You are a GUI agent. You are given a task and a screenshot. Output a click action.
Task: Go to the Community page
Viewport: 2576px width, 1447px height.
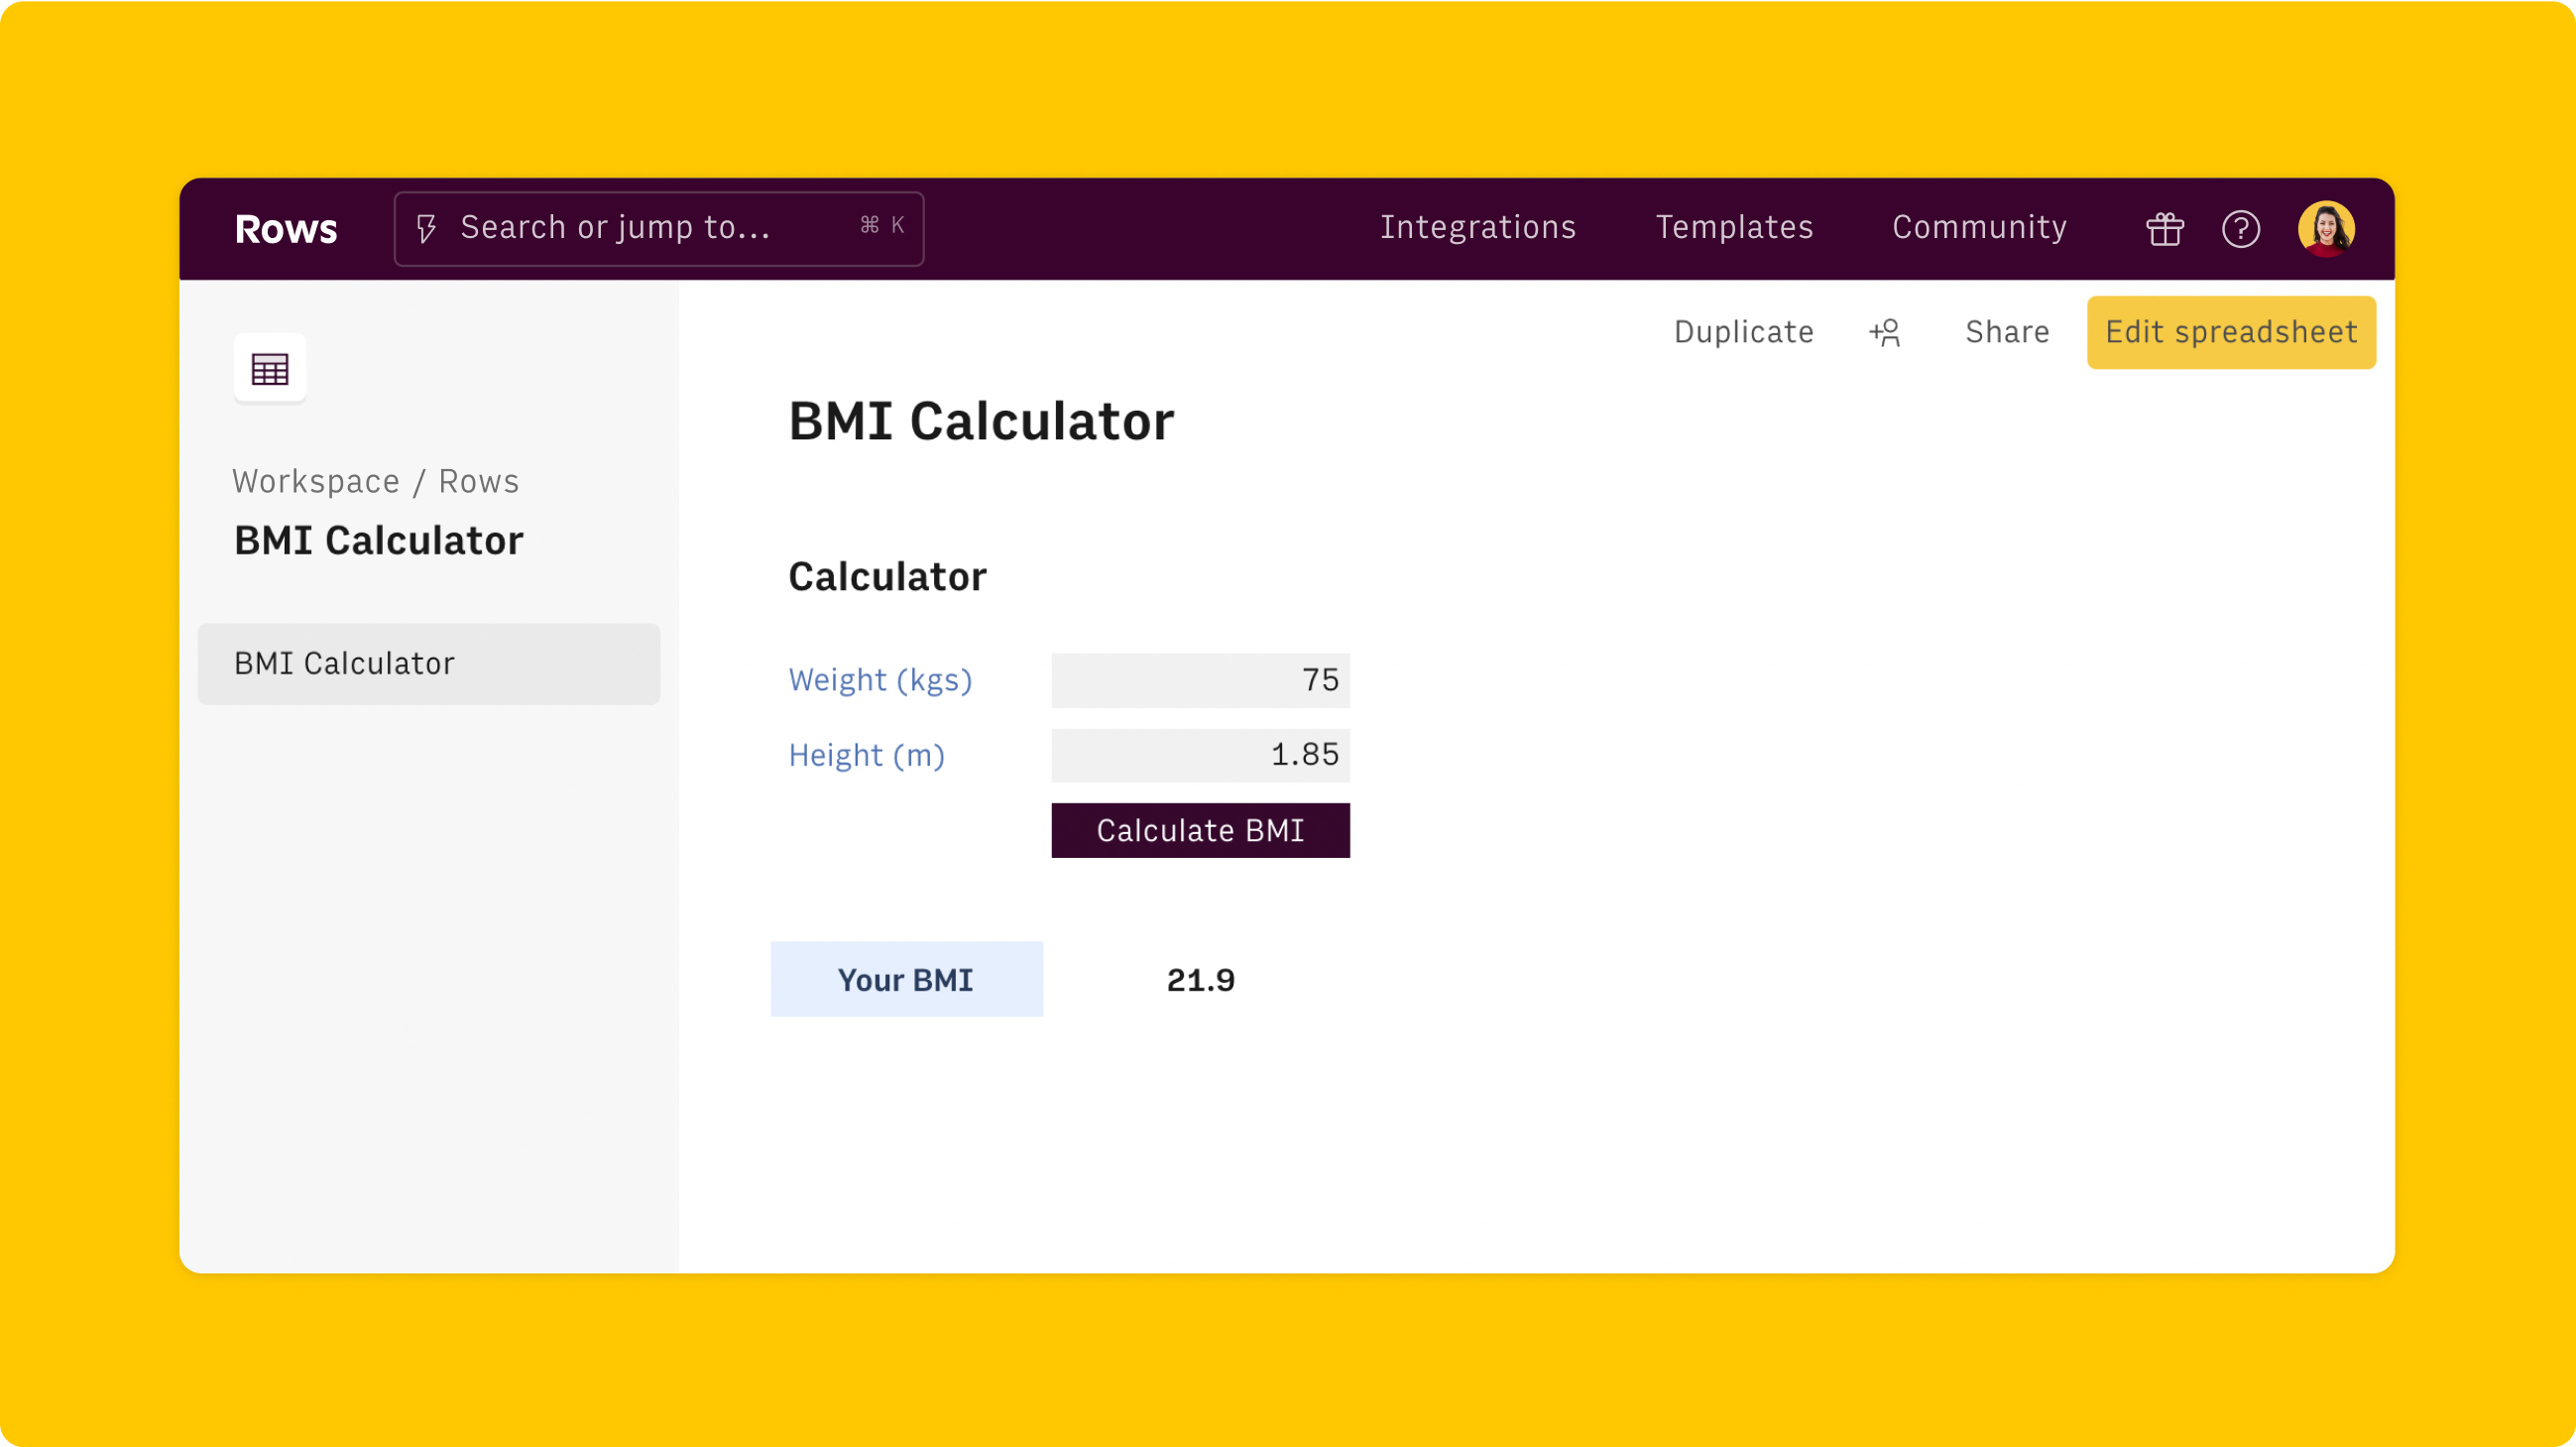pyautogui.click(x=1979, y=228)
